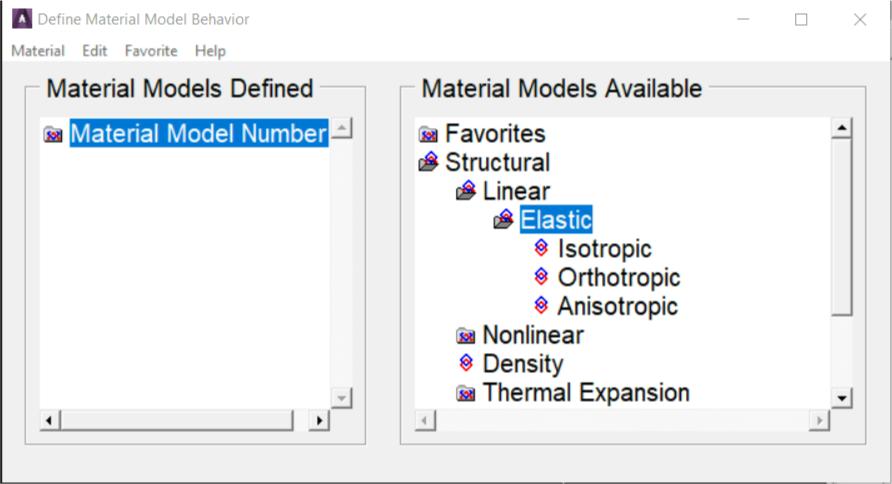Select the Isotropic material model label
This screenshot has width=892, height=484.
coord(604,249)
